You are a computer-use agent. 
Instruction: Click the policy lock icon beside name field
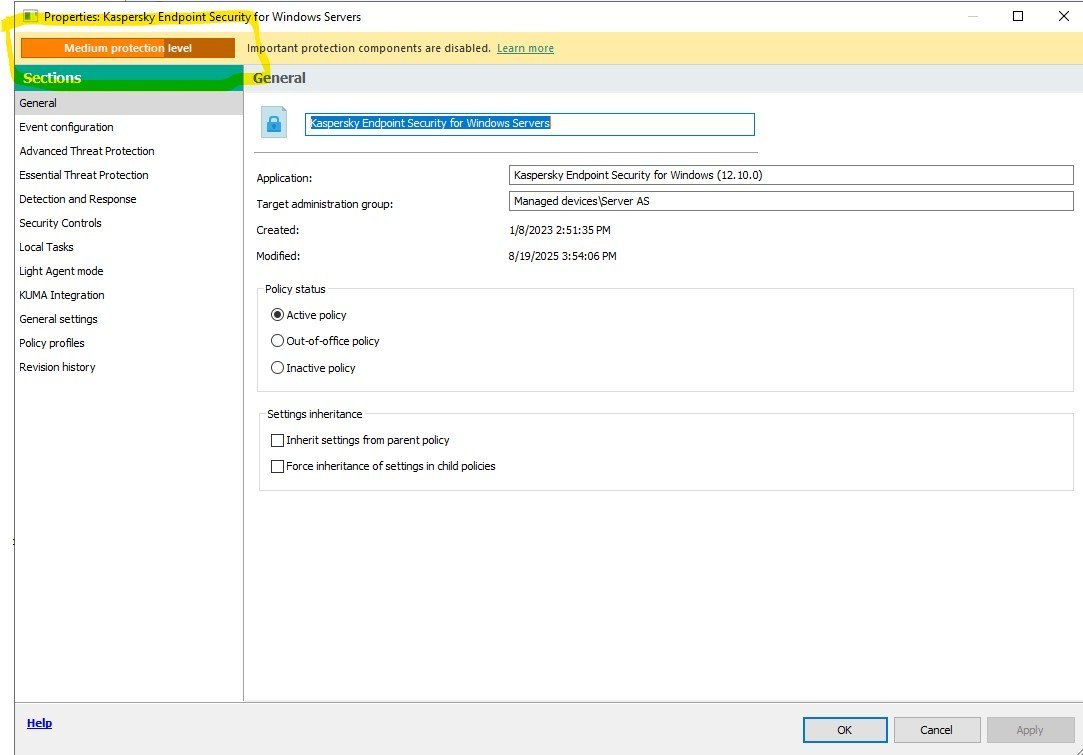274,123
